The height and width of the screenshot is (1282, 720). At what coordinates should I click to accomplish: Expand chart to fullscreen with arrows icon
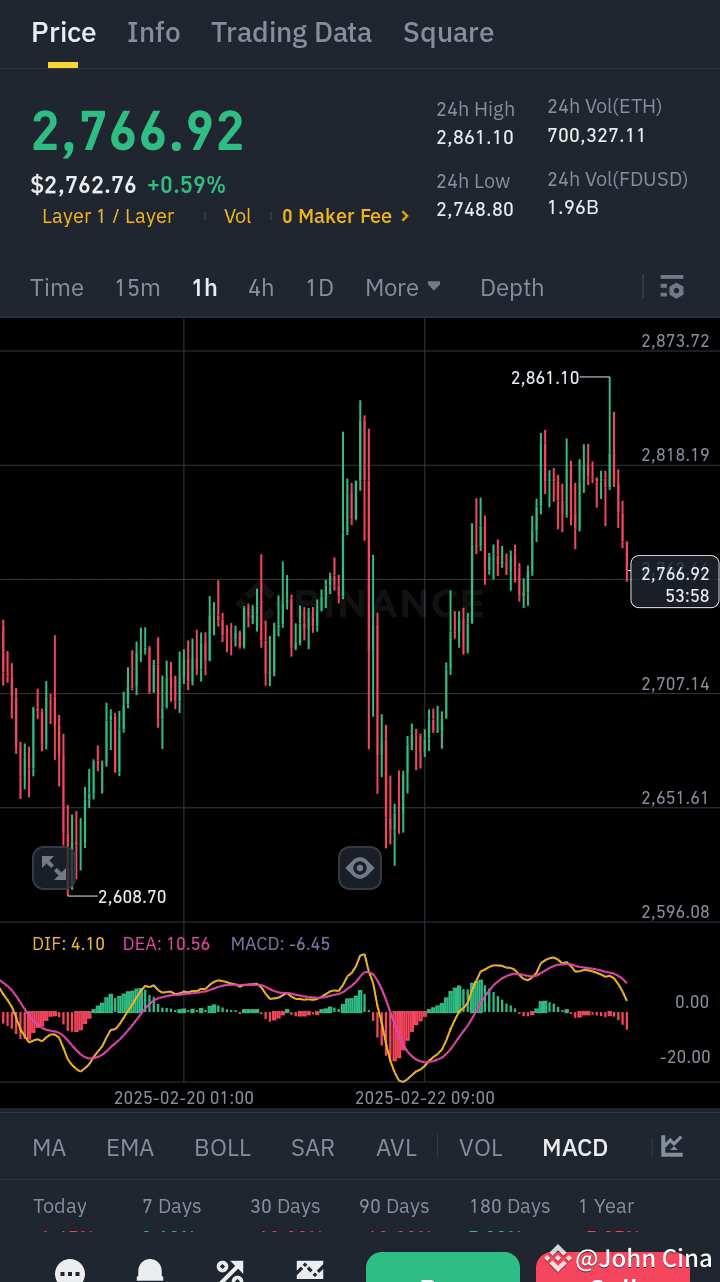pyautogui.click(x=53, y=867)
